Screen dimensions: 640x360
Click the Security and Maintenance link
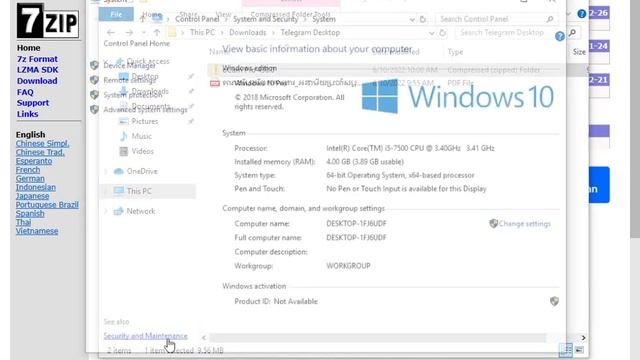pyautogui.click(x=145, y=336)
